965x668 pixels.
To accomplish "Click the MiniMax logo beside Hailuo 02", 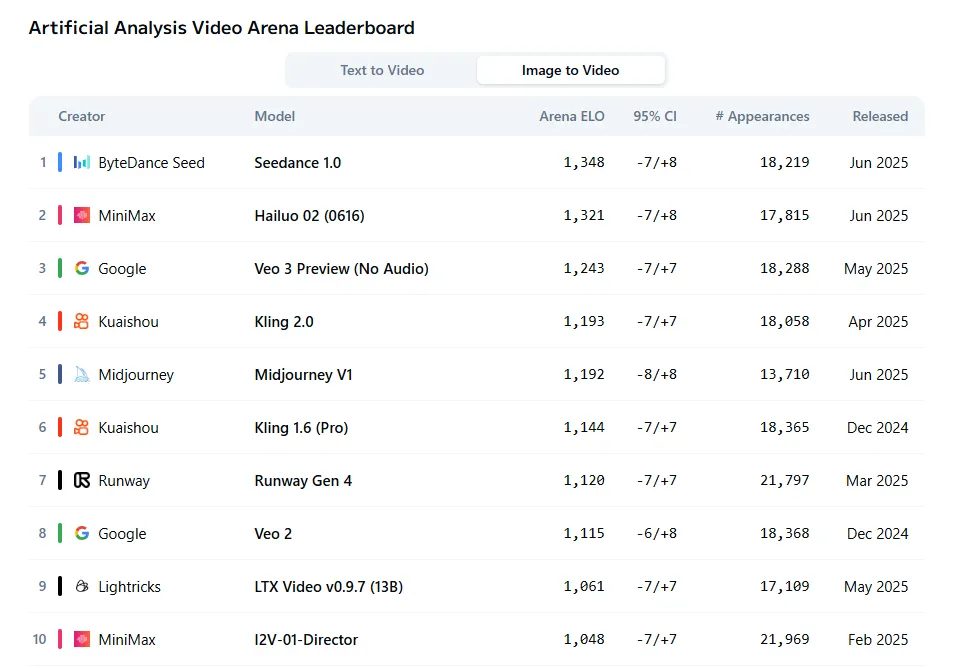I will point(82,215).
